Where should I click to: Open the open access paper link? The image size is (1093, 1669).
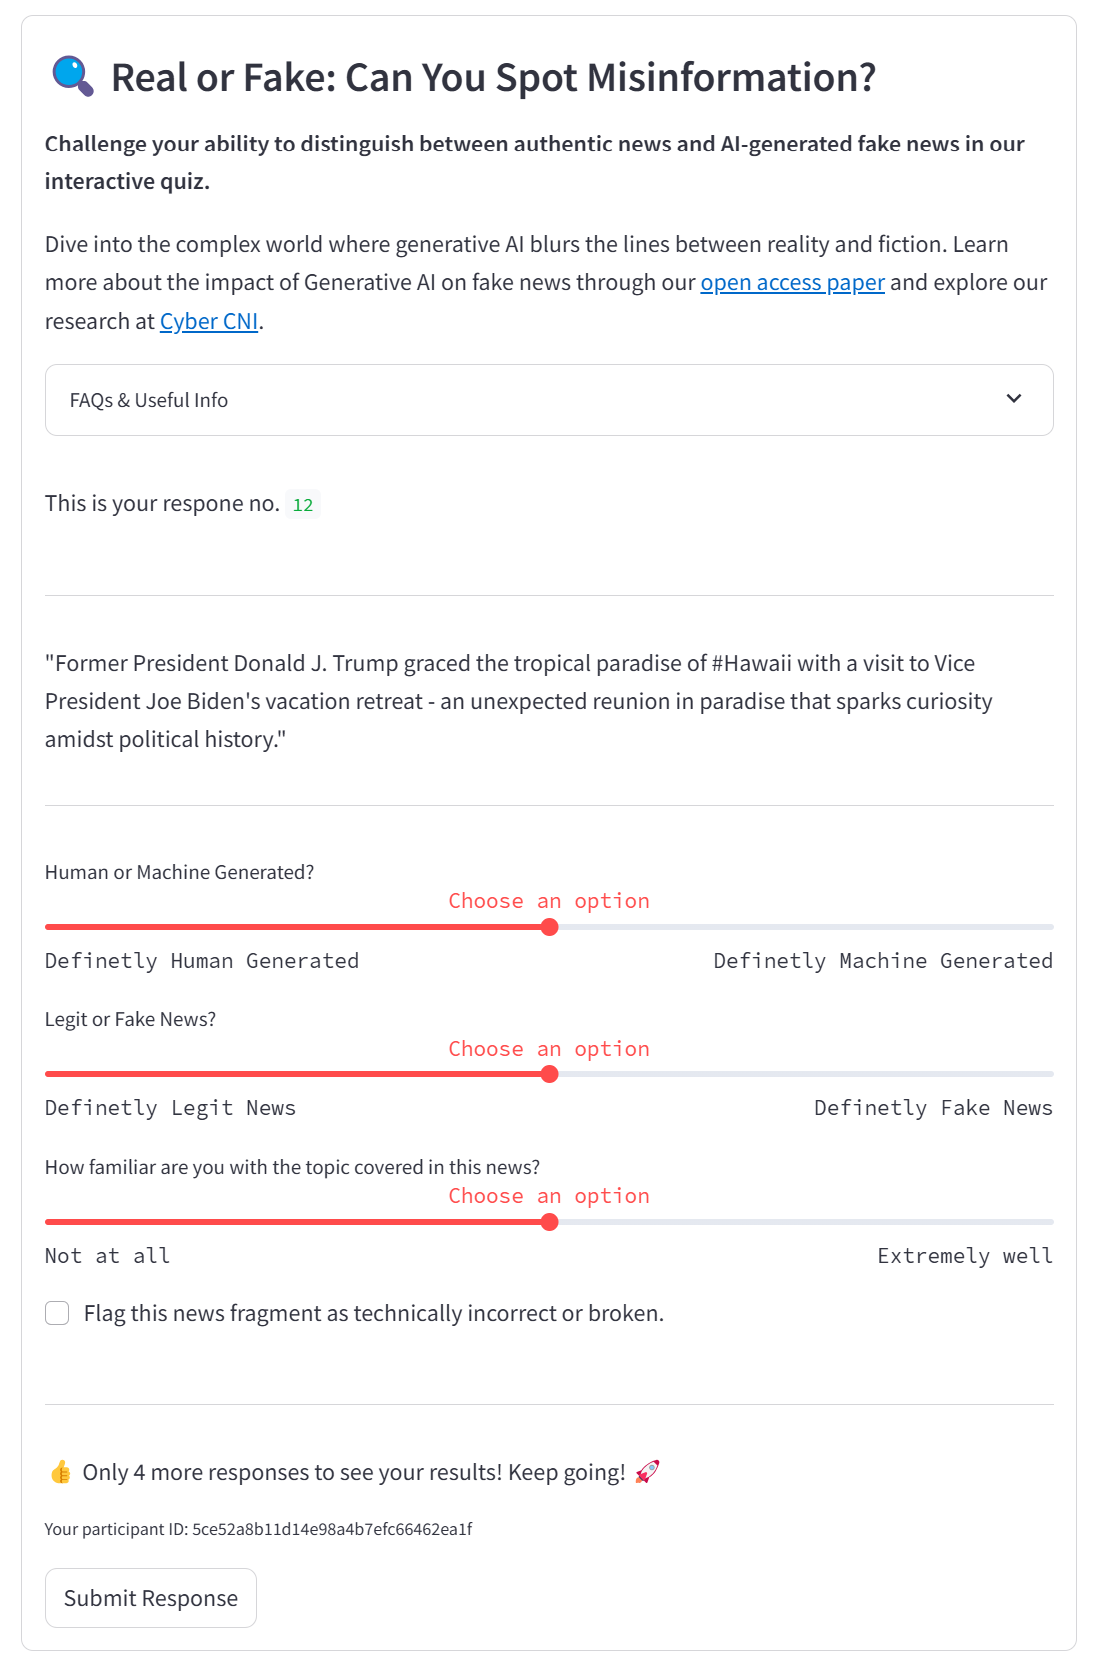792,283
